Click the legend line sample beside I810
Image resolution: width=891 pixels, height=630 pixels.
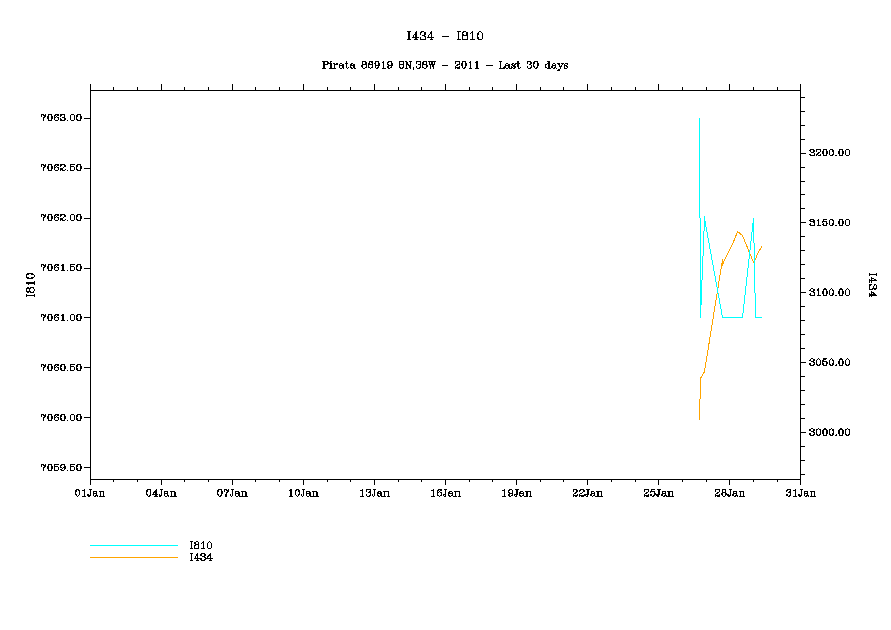pyautogui.click(x=133, y=546)
